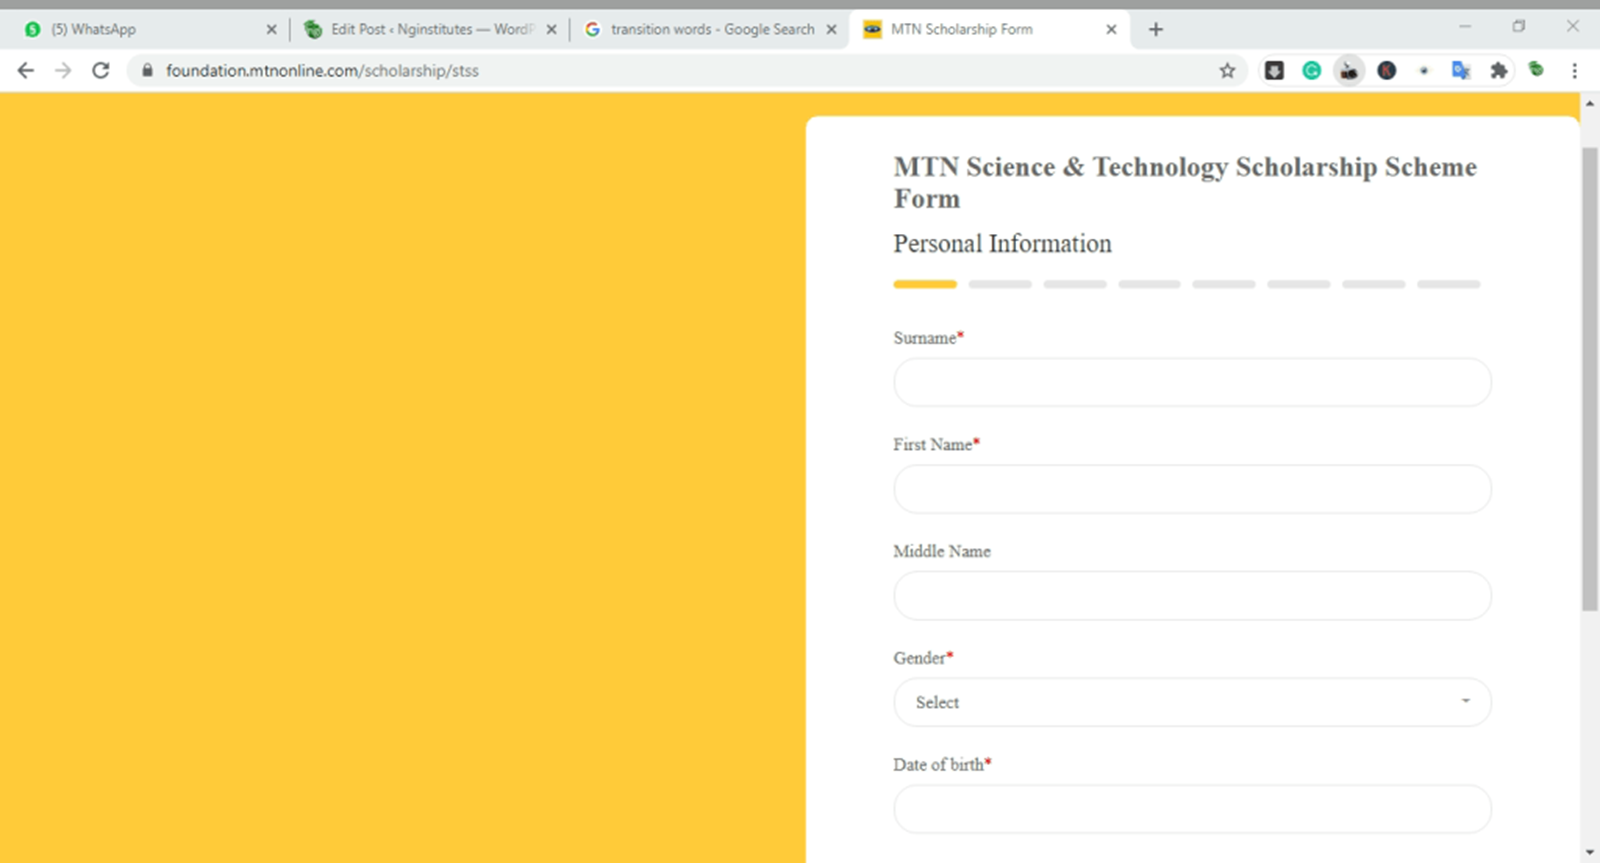Click the dark circular extension icon
Image resolution: width=1600 pixels, height=863 pixels.
click(x=1386, y=70)
